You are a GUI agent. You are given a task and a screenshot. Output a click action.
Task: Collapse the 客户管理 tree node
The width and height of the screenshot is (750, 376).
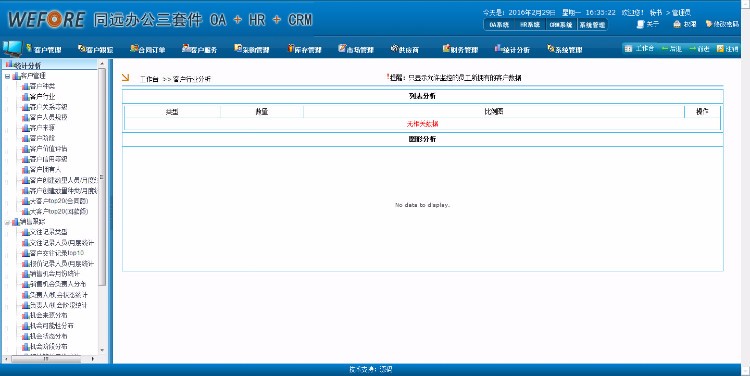point(7,76)
